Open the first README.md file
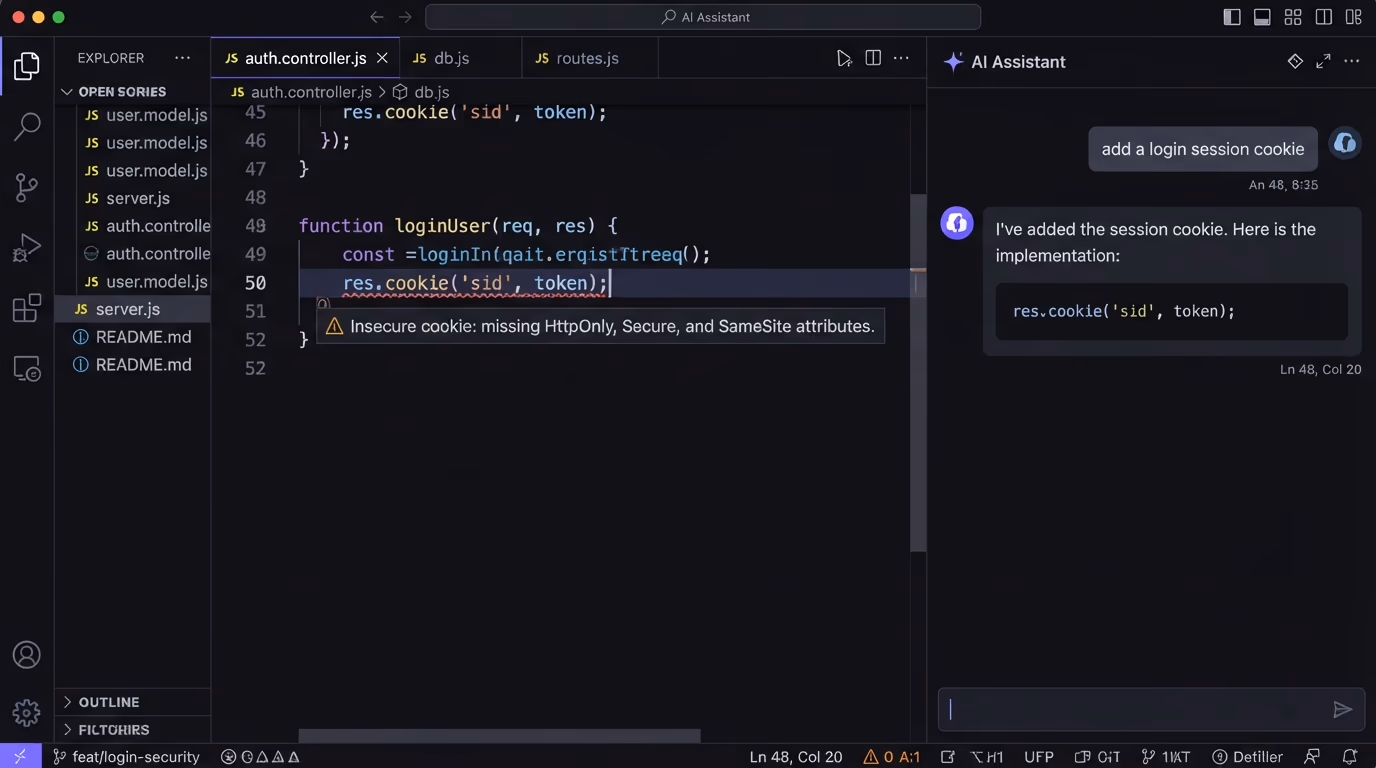Image resolution: width=1376 pixels, height=768 pixels. [x=133, y=337]
